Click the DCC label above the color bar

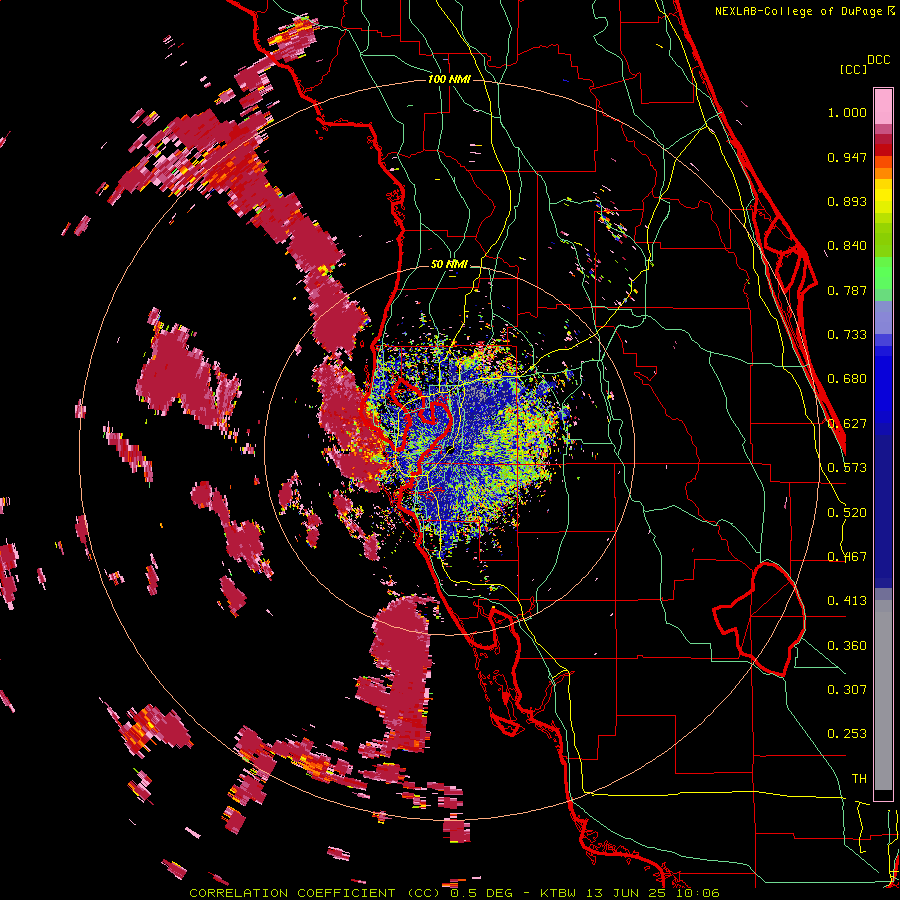click(878, 60)
